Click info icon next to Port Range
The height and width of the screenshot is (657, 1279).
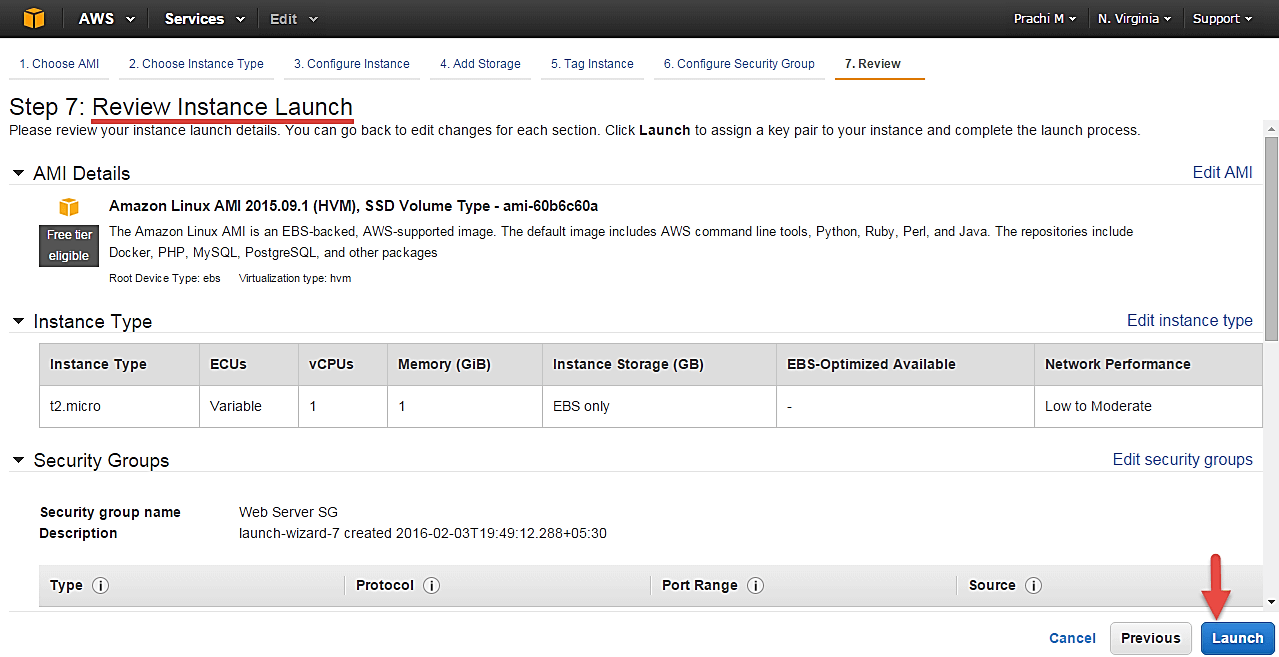coord(755,586)
